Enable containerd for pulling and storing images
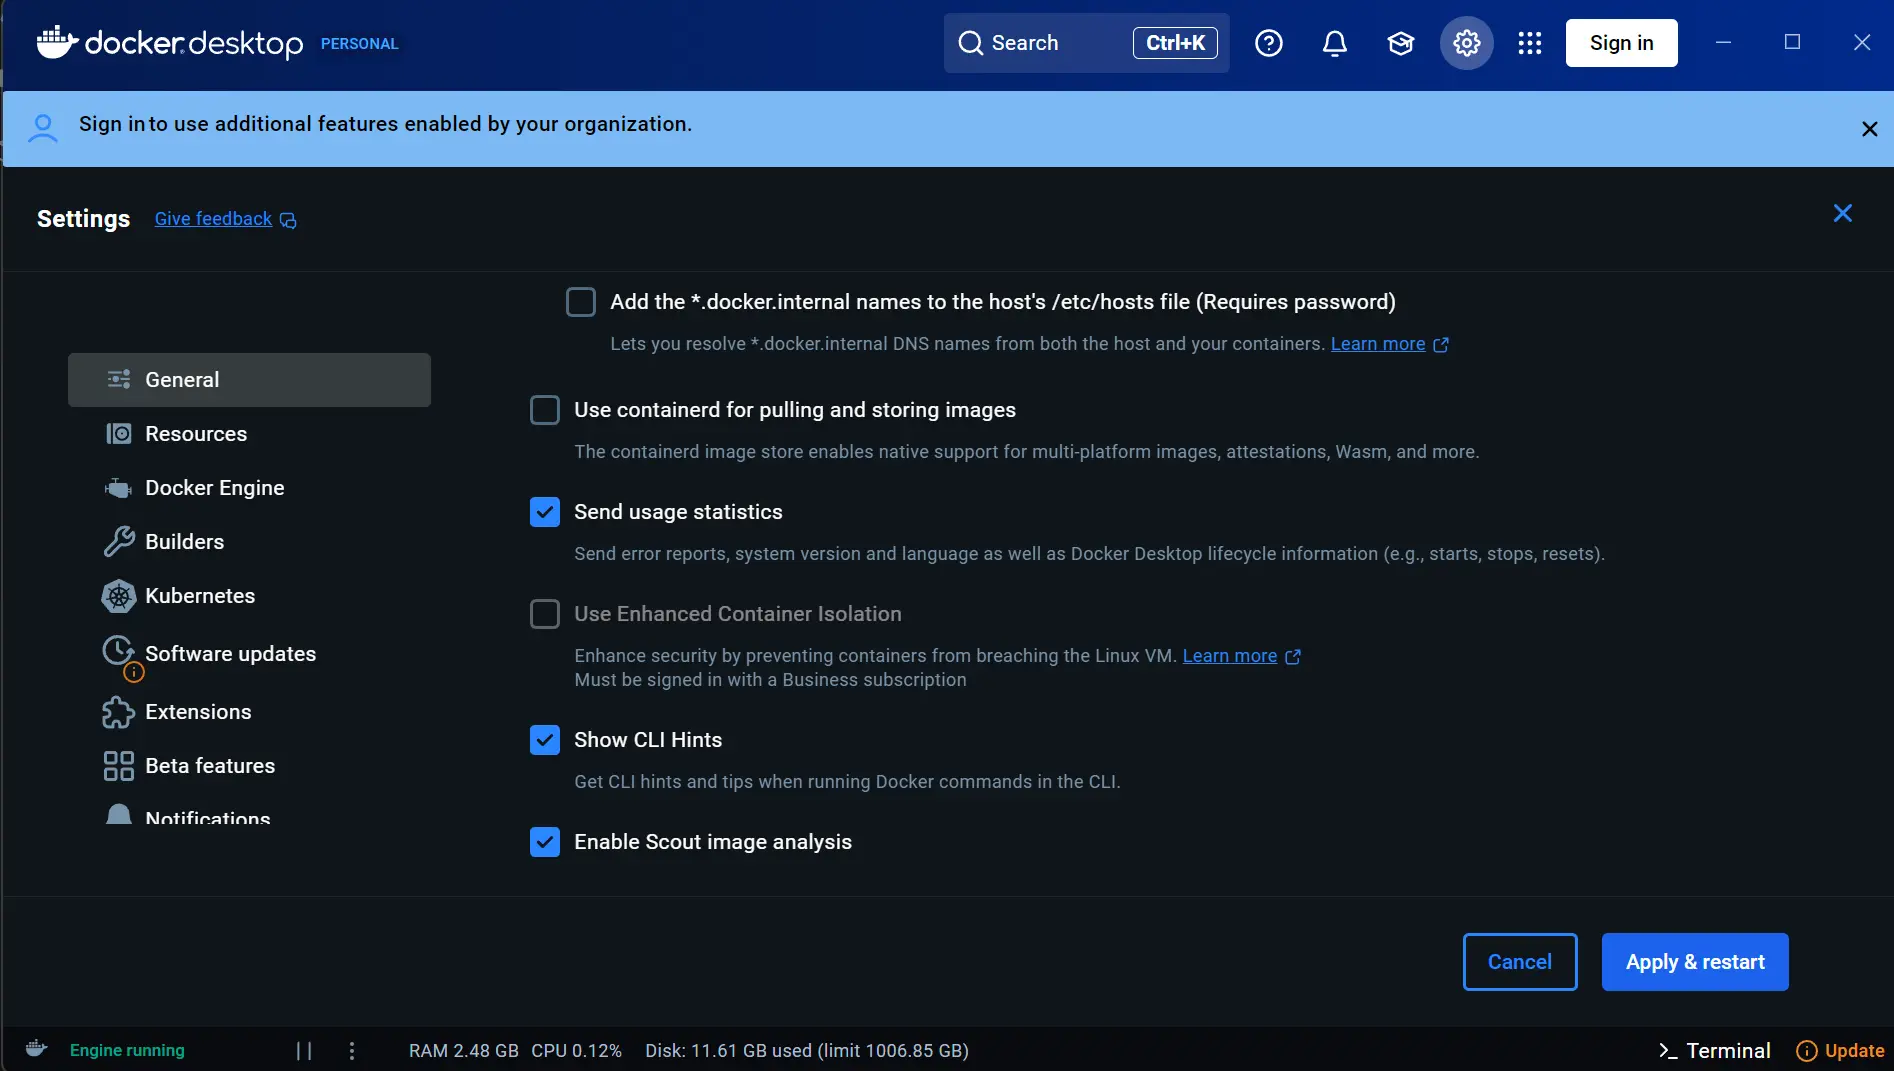1894x1071 pixels. [545, 410]
